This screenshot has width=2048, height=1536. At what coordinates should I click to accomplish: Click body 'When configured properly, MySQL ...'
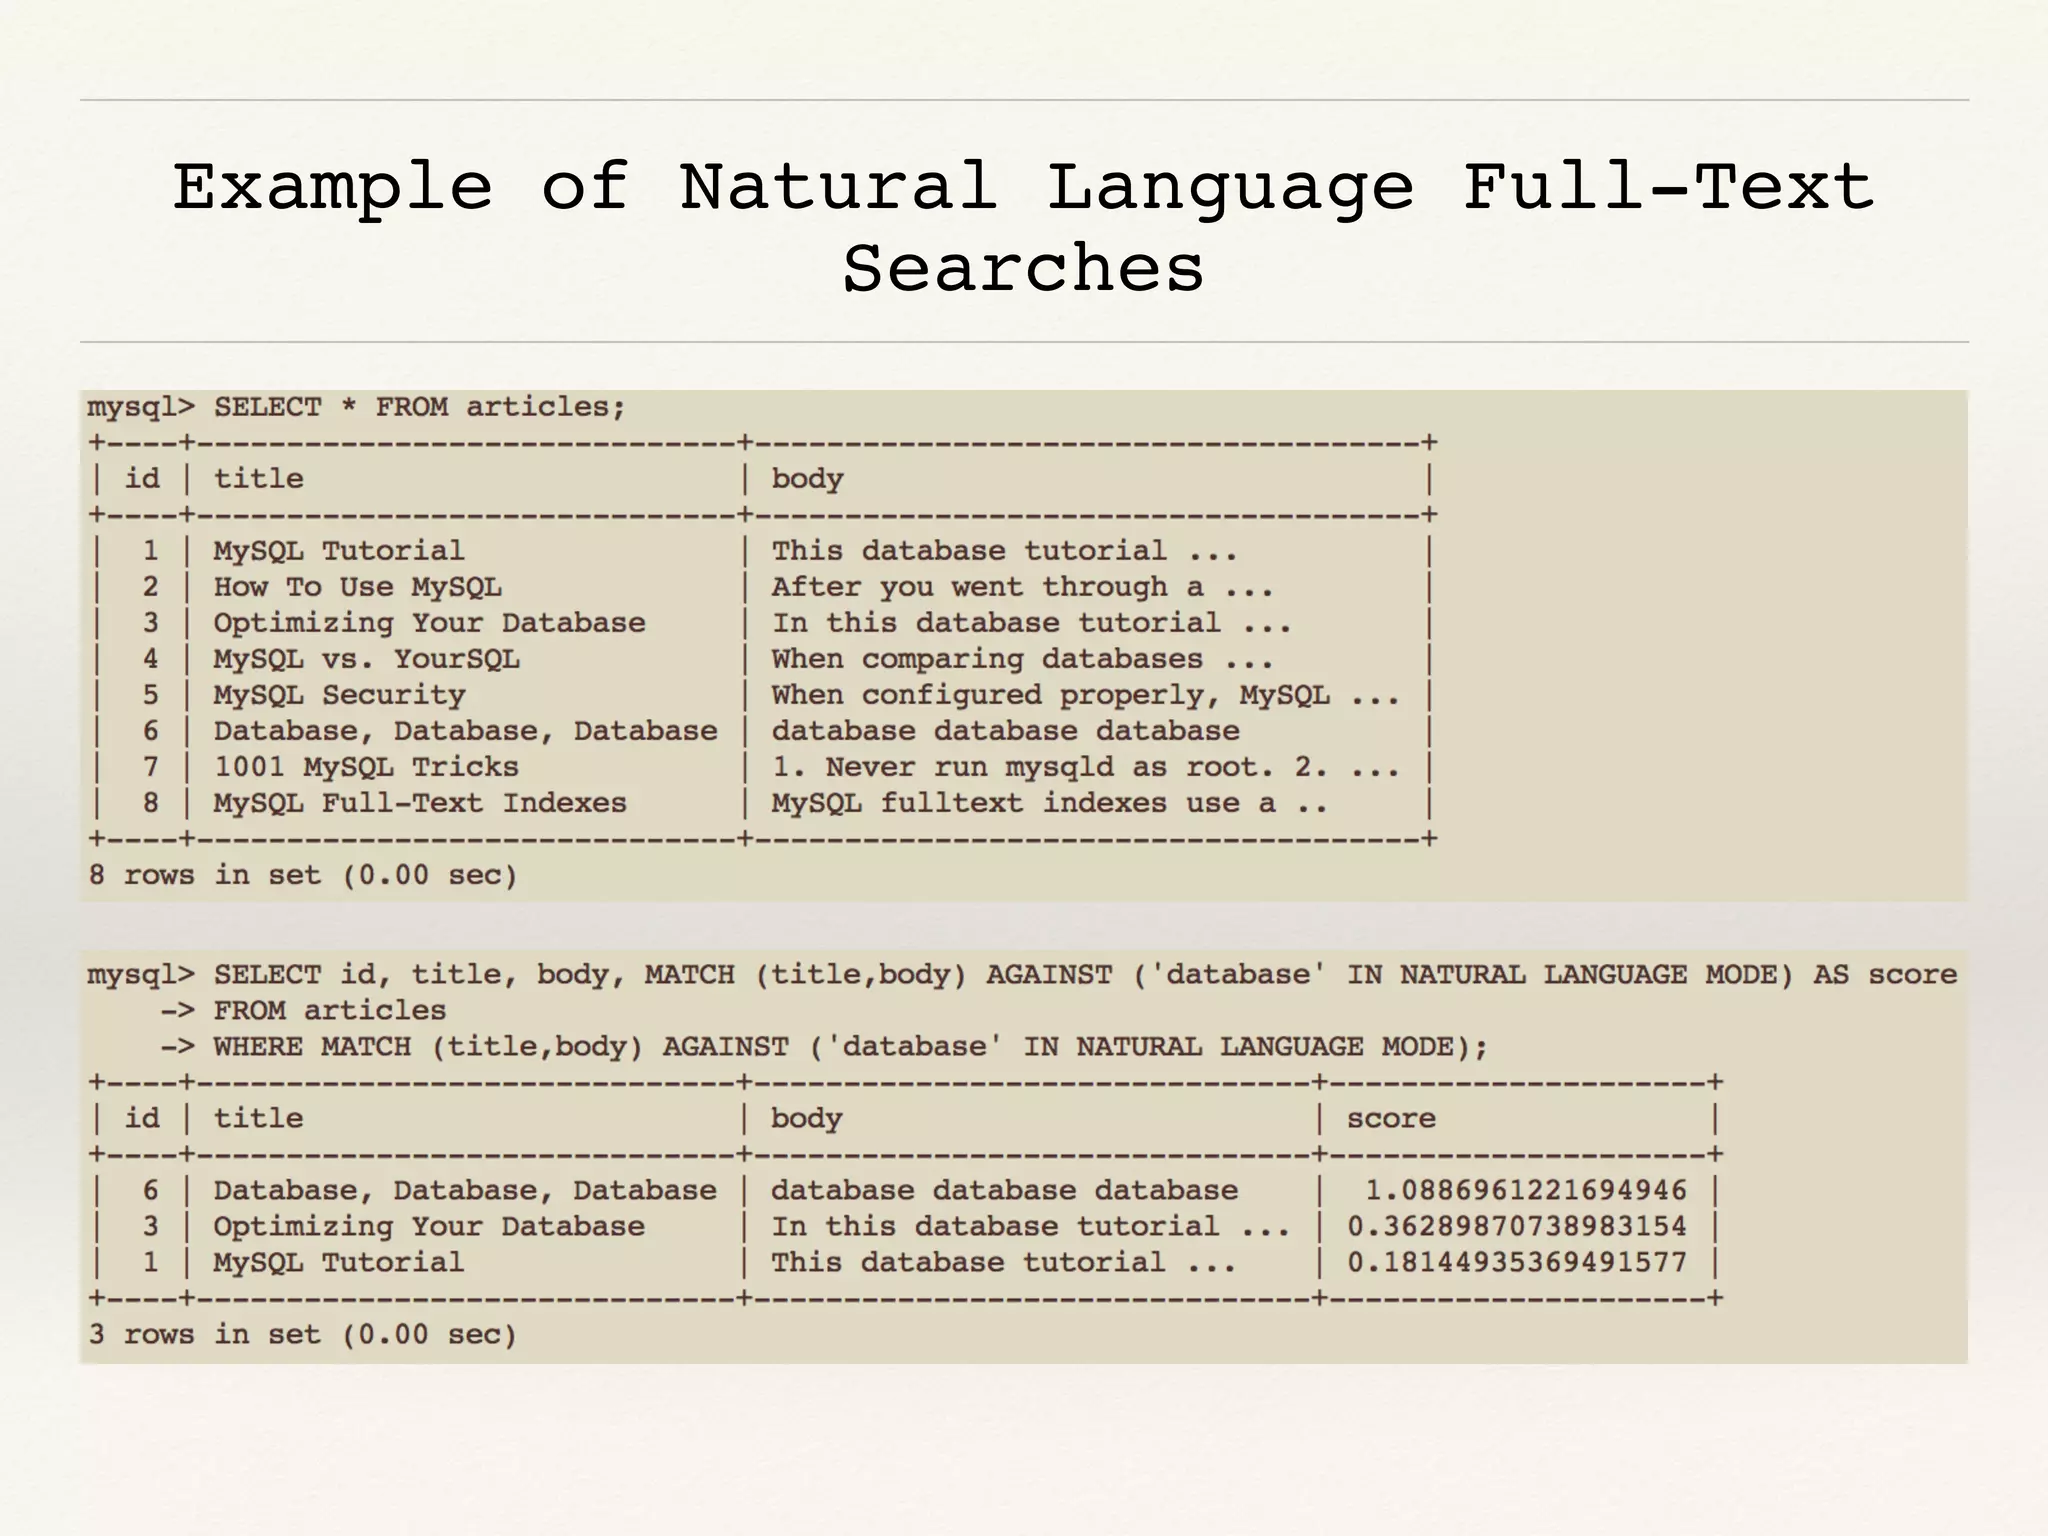(x=1085, y=695)
